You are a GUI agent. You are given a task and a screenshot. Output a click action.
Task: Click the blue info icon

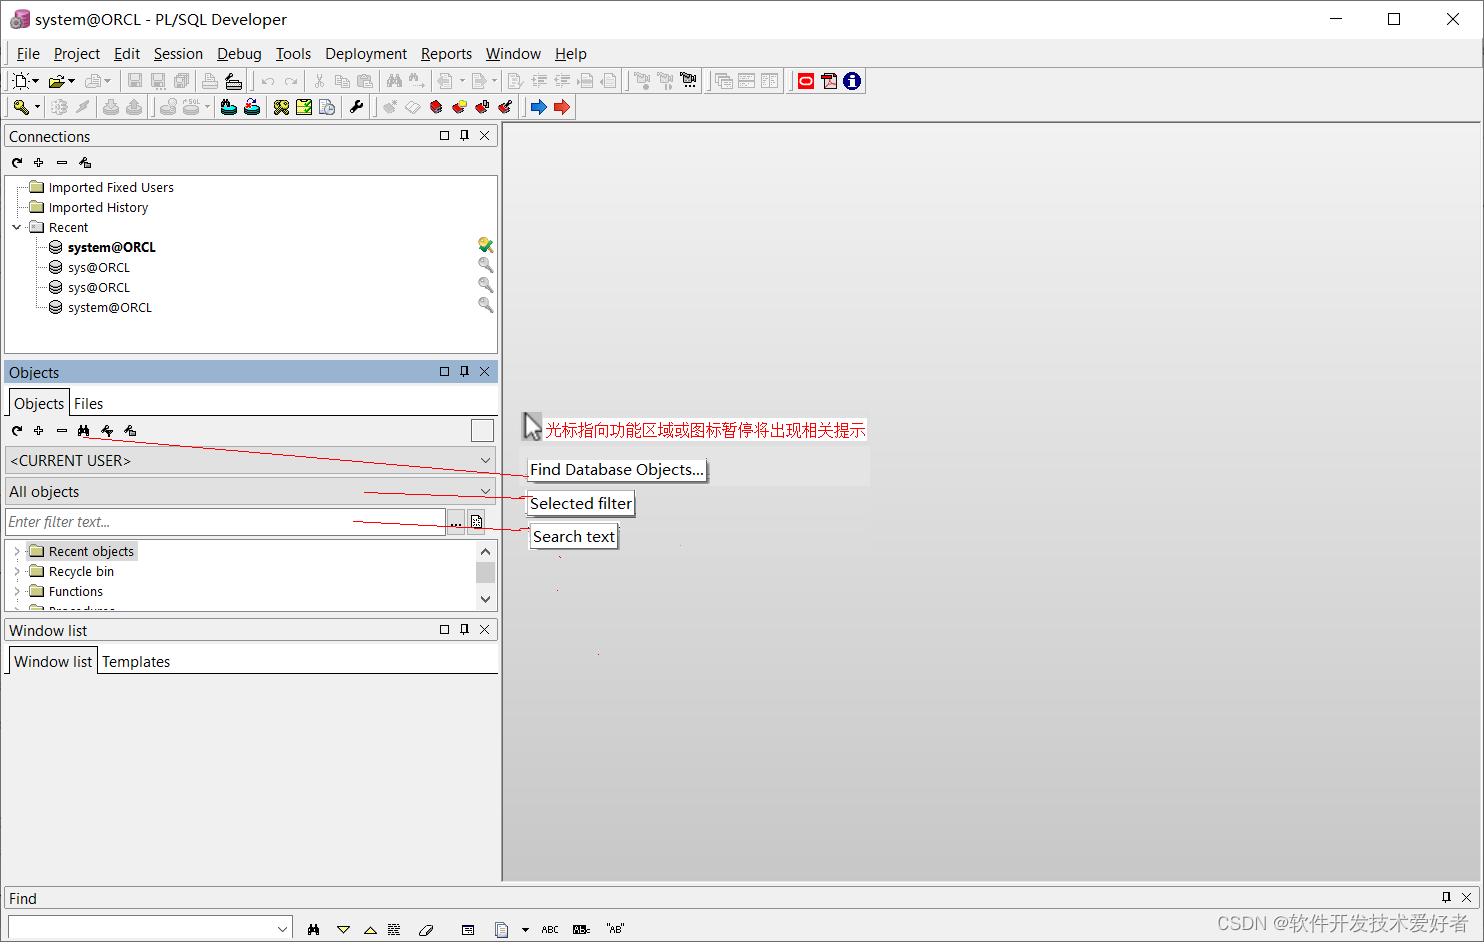pyautogui.click(x=852, y=81)
